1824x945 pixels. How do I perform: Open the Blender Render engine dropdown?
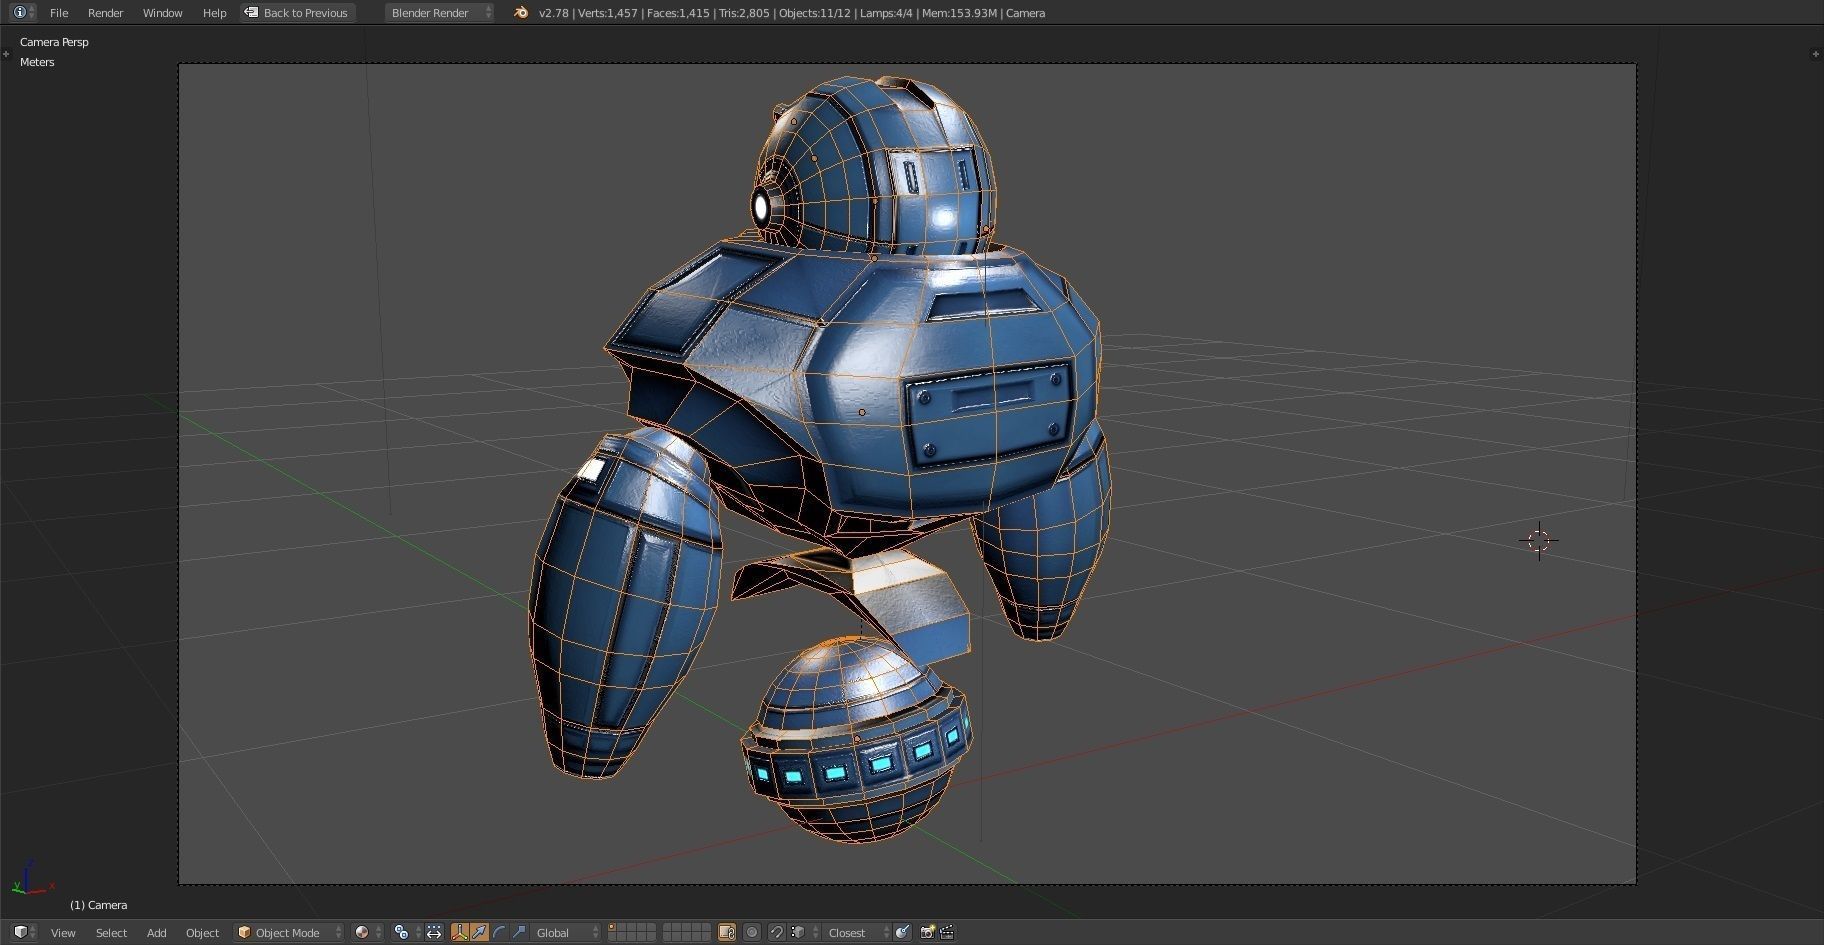coord(440,13)
